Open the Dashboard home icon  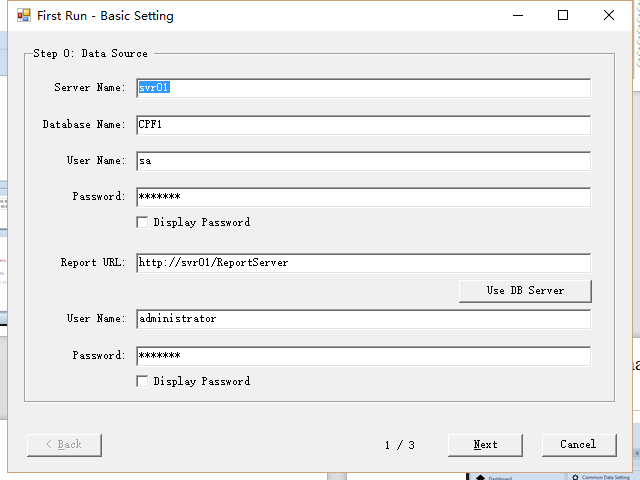(x=480, y=477)
